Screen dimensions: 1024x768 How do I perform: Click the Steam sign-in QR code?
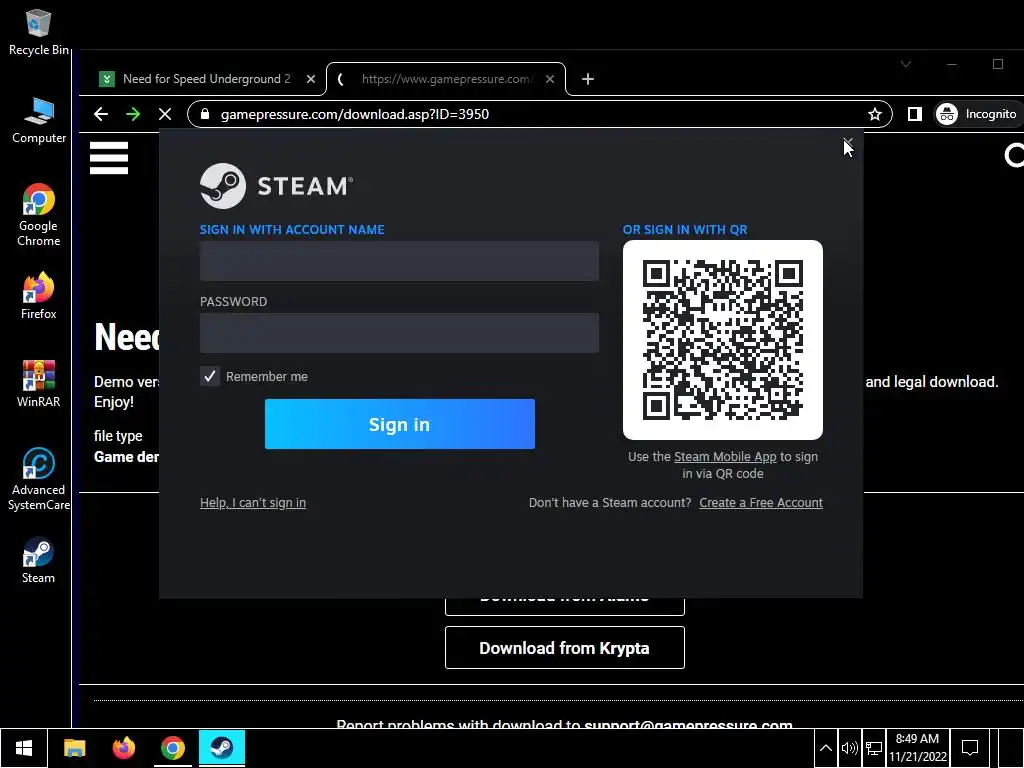pyautogui.click(x=722, y=340)
